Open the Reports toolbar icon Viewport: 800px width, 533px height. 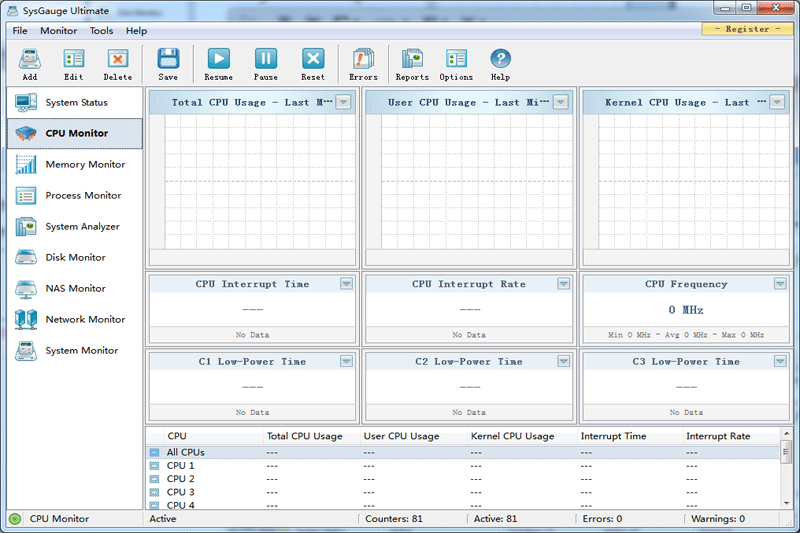point(412,64)
